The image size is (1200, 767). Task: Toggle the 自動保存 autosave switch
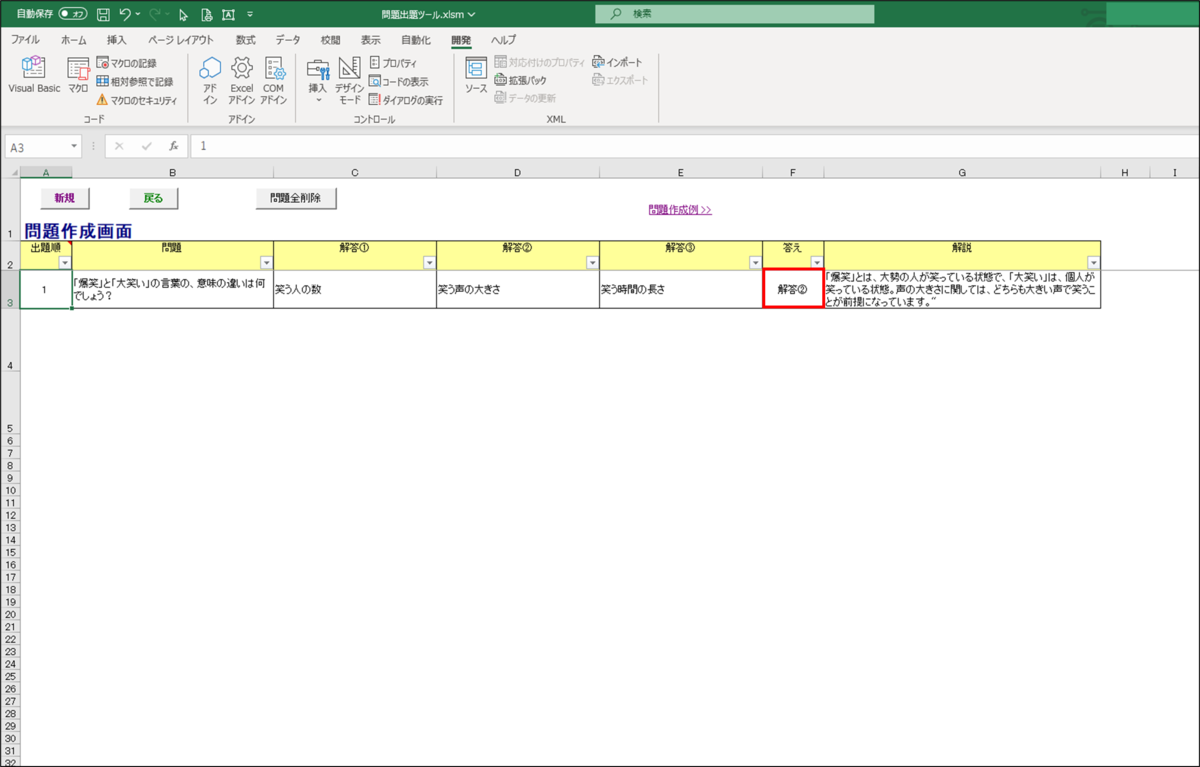(x=73, y=14)
